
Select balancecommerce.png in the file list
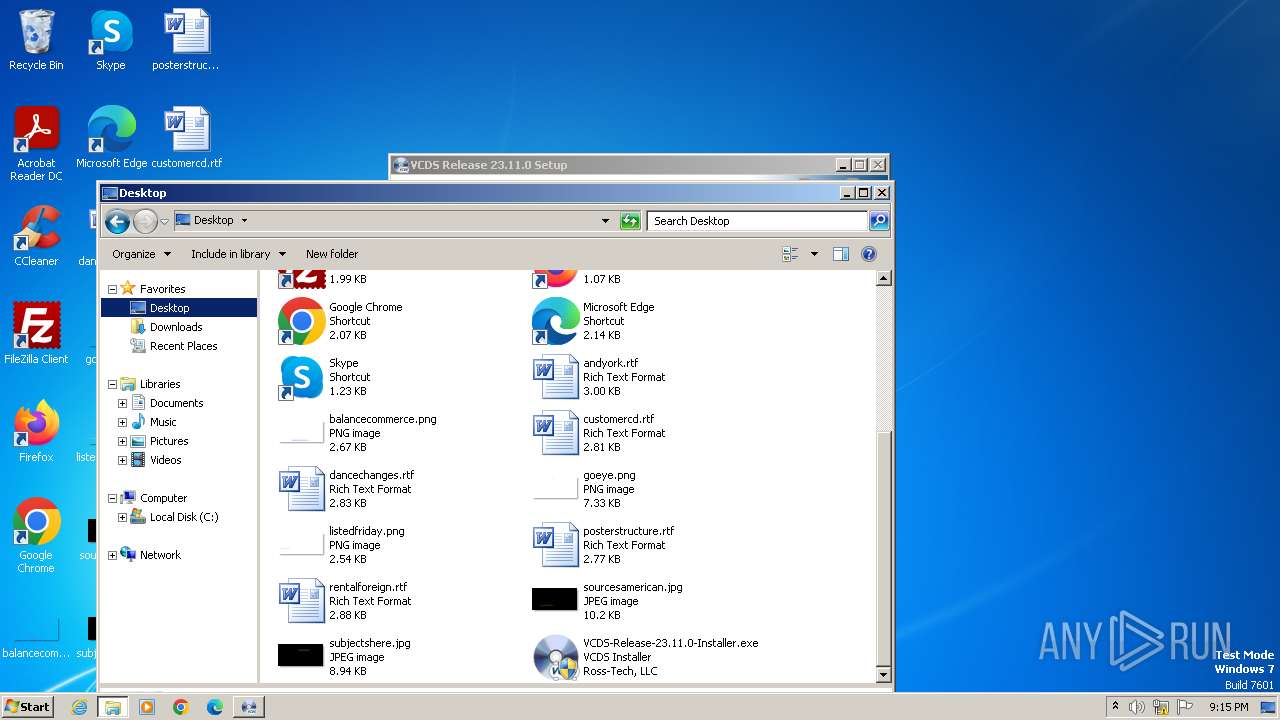pos(382,433)
